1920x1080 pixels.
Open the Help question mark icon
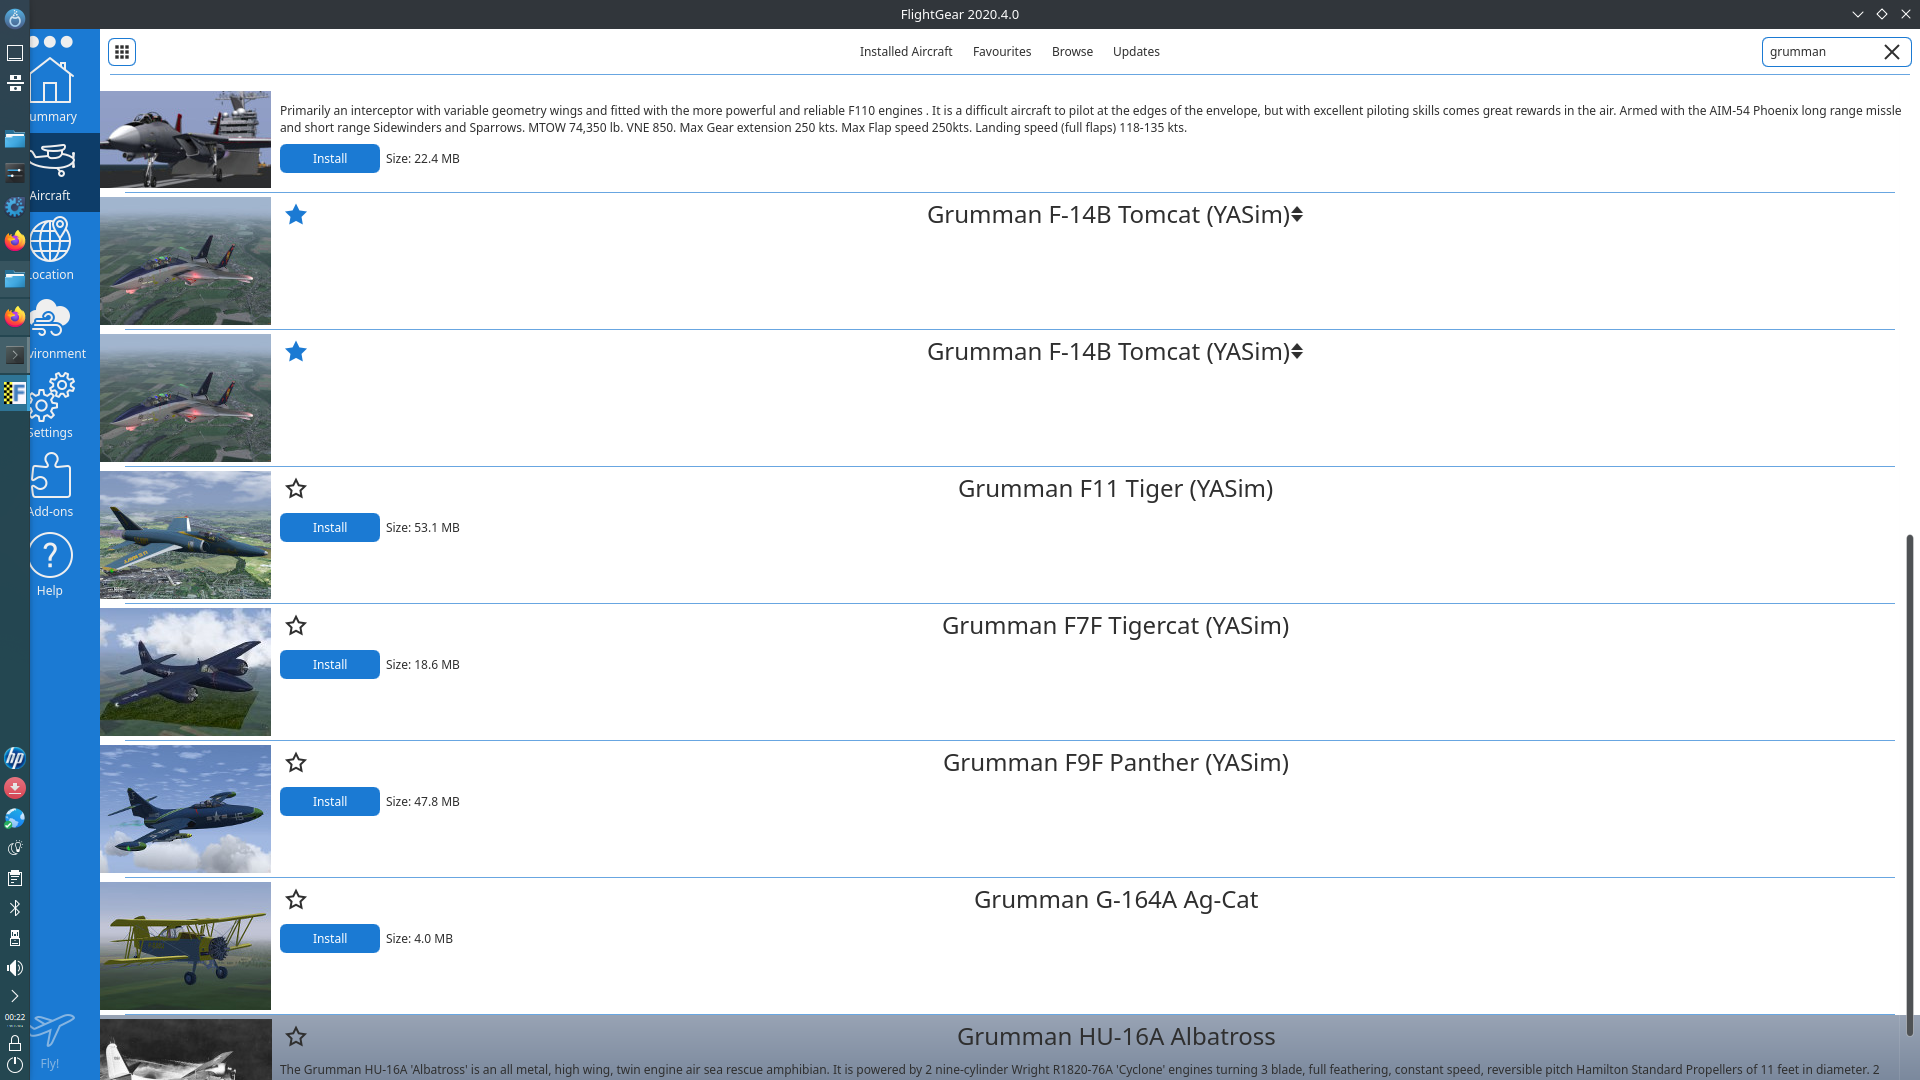pyautogui.click(x=51, y=556)
